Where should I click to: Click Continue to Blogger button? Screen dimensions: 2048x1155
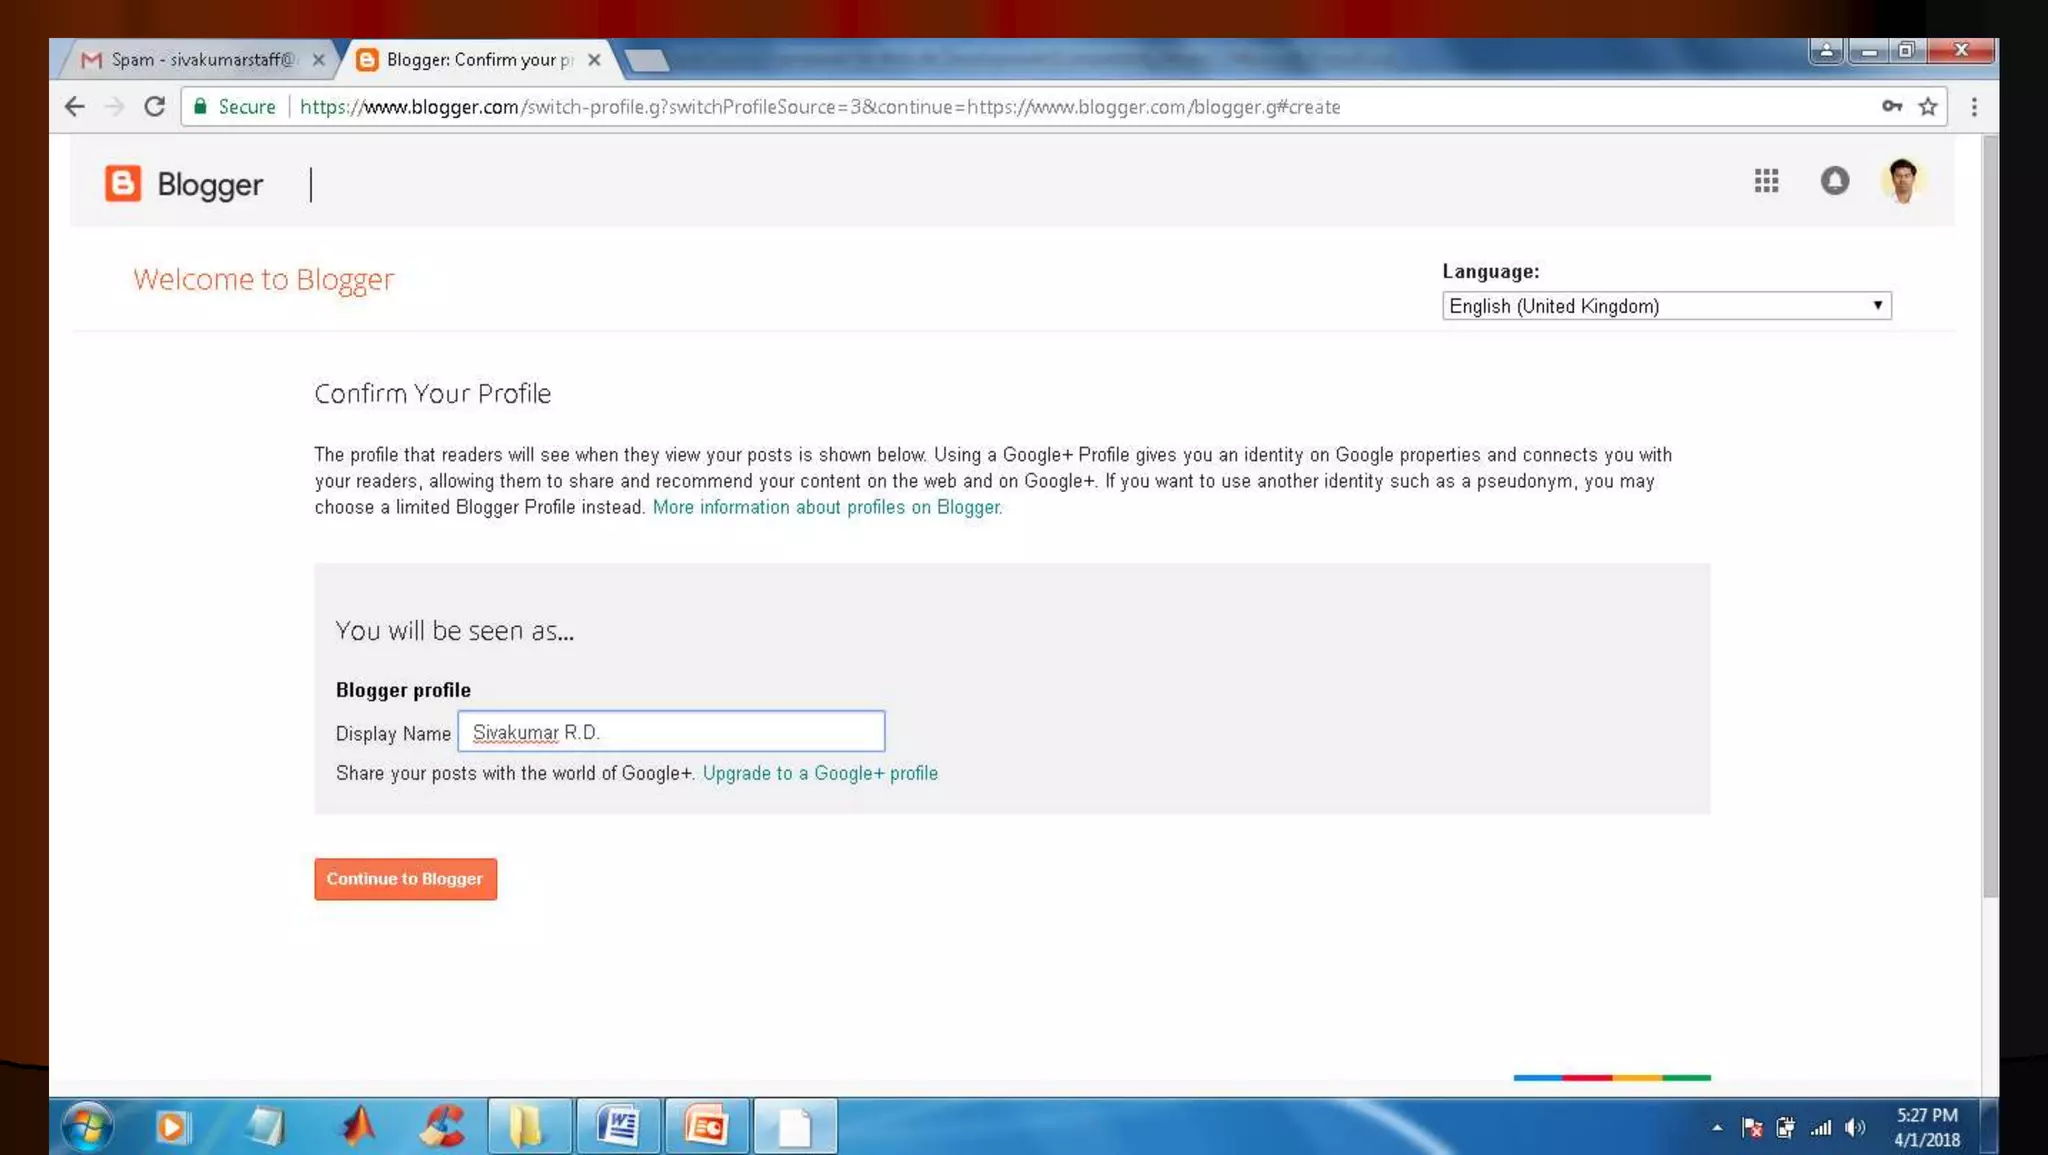(405, 879)
